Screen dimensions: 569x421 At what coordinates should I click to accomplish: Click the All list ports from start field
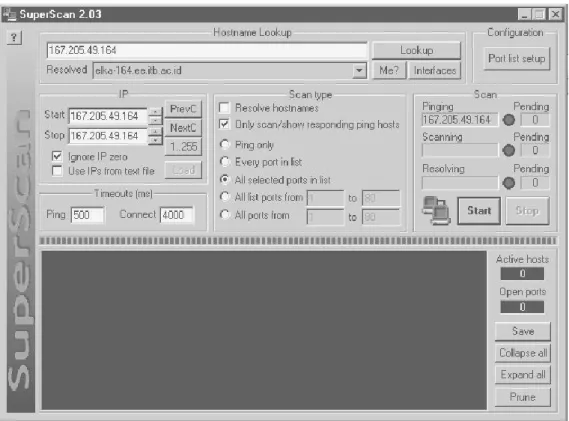click(x=325, y=198)
